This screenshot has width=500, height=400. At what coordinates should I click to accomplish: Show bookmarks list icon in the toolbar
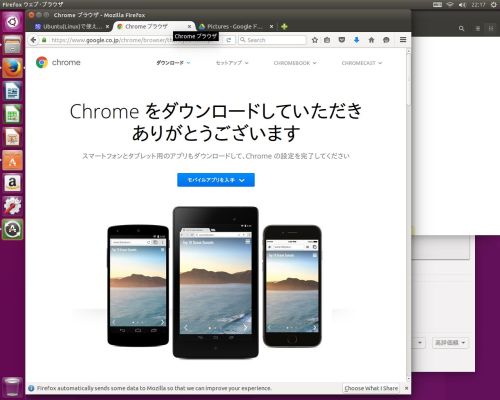(327, 40)
